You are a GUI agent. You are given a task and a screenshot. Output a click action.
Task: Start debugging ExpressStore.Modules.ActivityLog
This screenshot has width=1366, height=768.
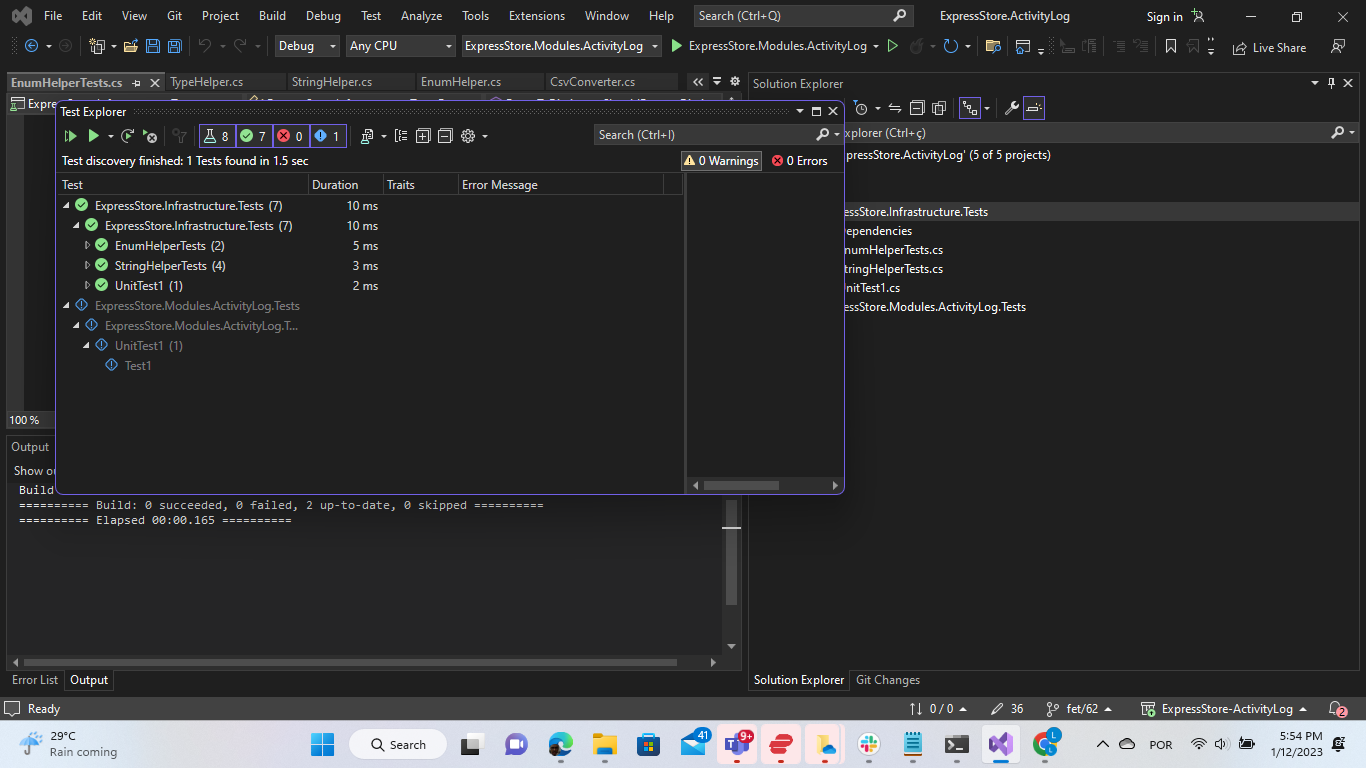click(676, 46)
